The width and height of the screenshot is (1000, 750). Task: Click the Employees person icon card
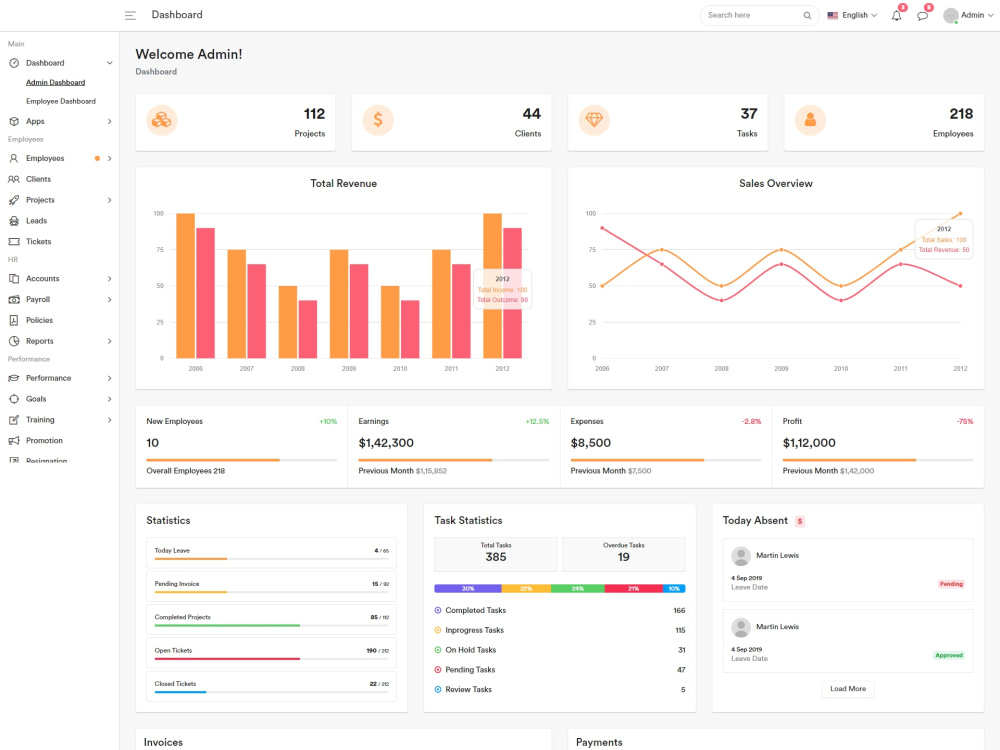point(811,120)
